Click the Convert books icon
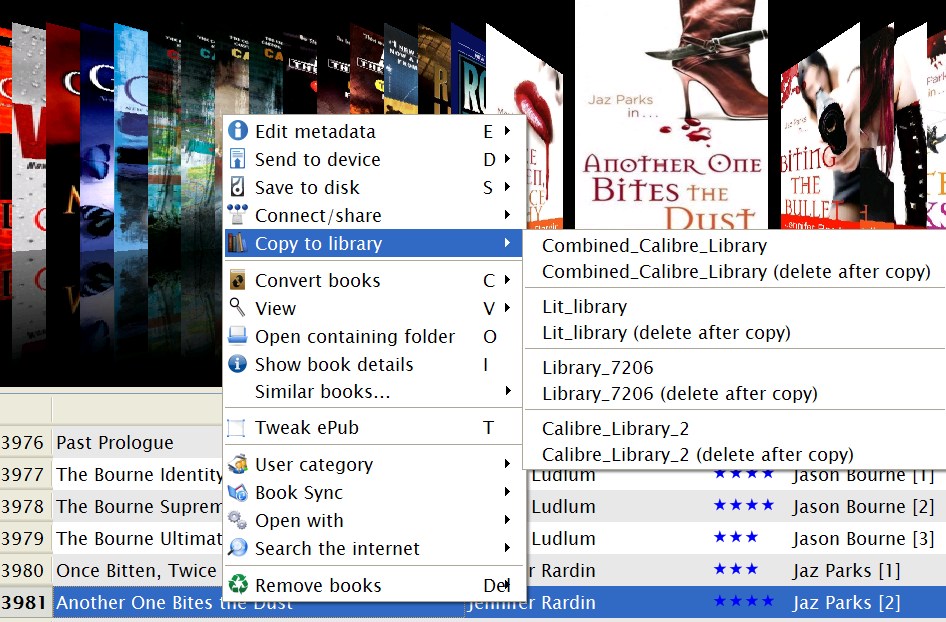This screenshot has width=946, height=622. click(x=238, y=280)
